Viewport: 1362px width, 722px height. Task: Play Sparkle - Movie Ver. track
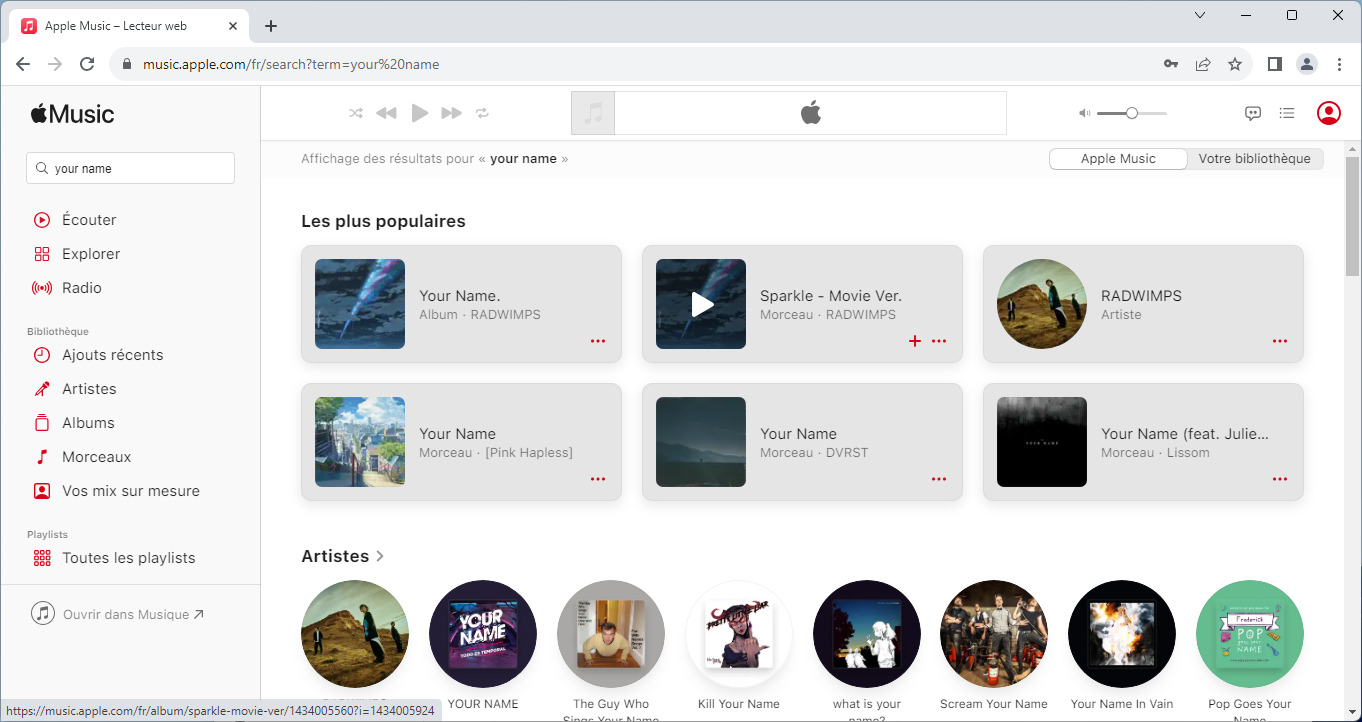coord(701,304)
